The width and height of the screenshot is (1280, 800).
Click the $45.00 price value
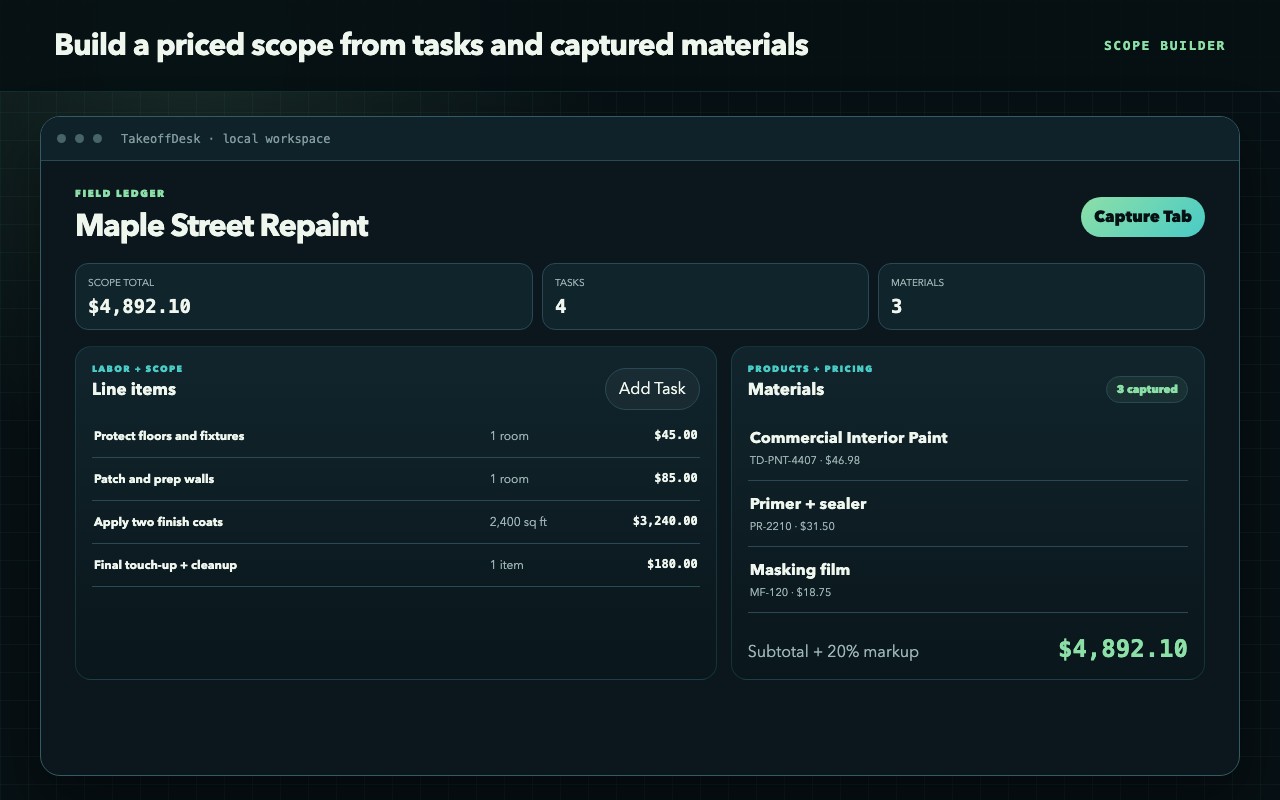(x=676, y=435)
